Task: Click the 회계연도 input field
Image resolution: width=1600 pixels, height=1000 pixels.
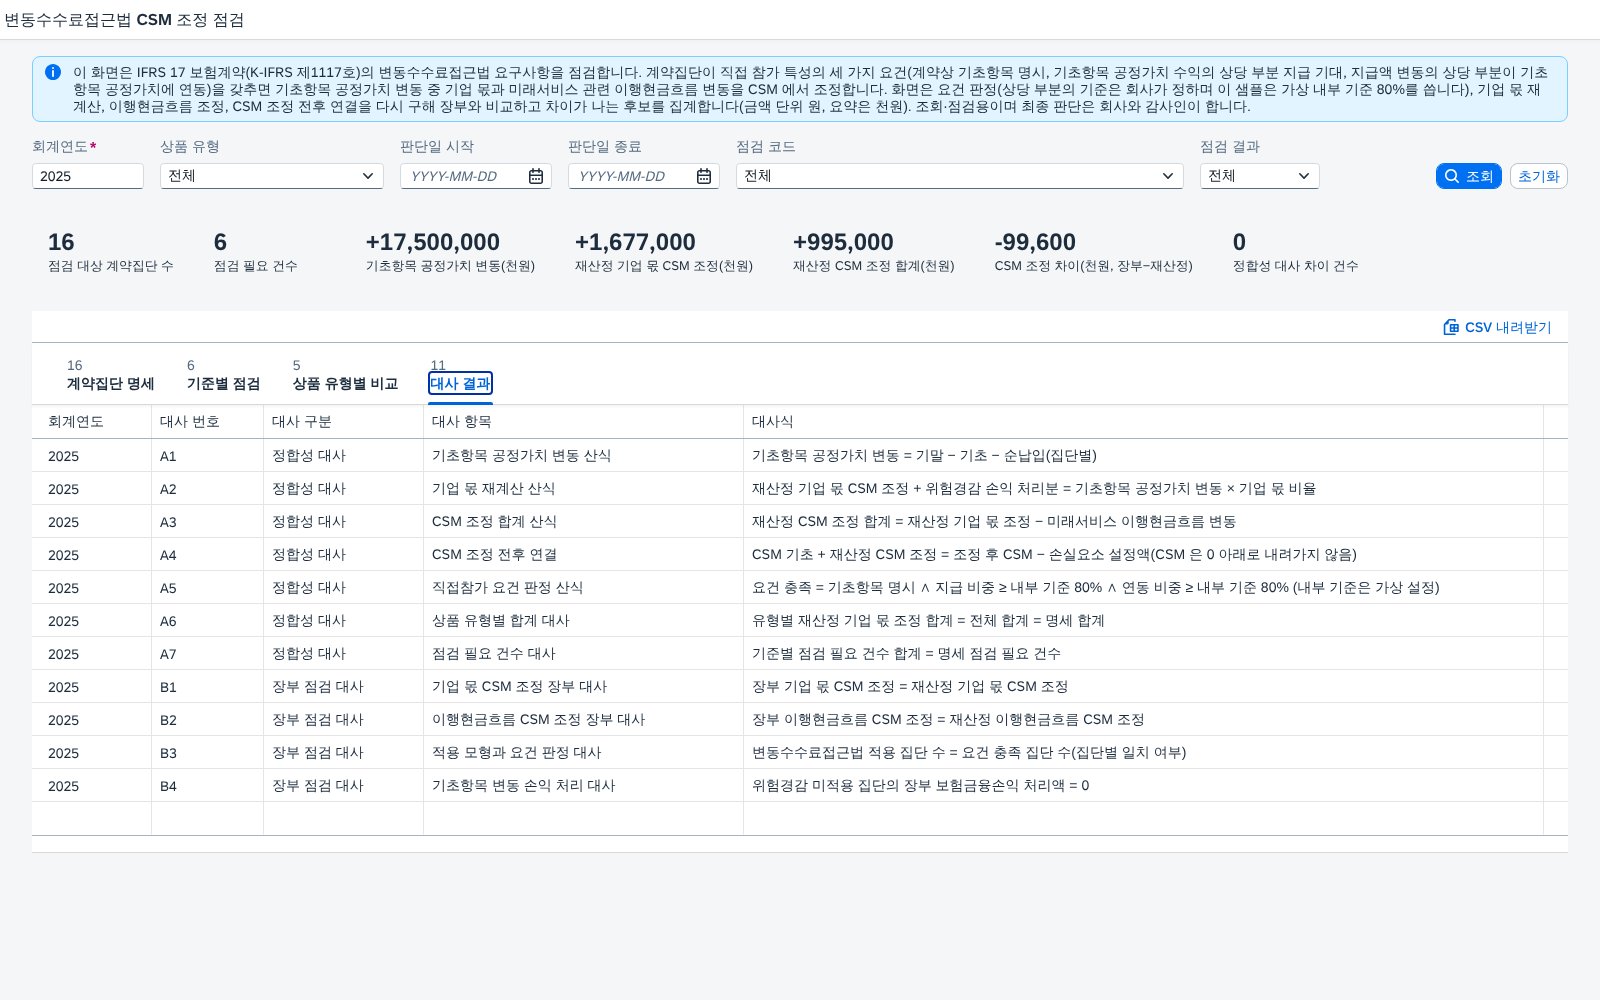Action: [88, 176]
